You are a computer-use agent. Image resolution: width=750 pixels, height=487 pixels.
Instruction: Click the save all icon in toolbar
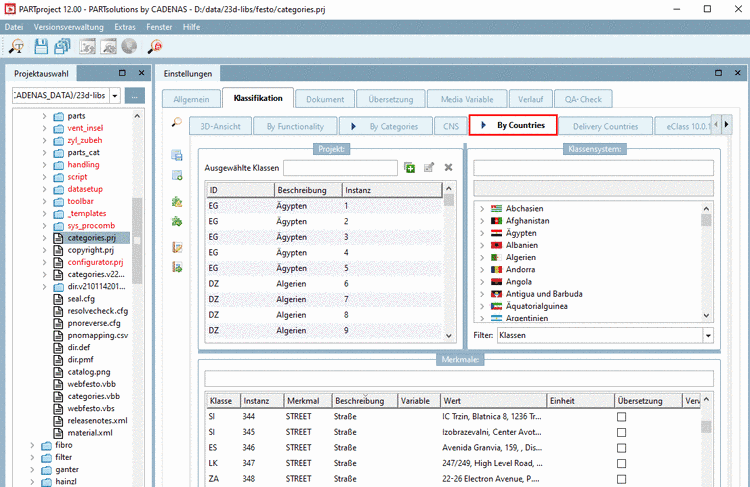click(x=63, y=47)
